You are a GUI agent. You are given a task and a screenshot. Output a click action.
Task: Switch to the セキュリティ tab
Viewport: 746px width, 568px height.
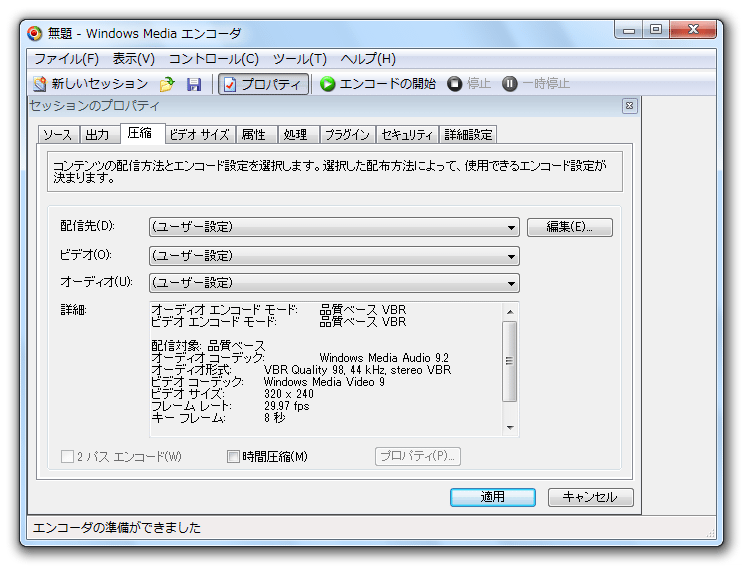407,135
